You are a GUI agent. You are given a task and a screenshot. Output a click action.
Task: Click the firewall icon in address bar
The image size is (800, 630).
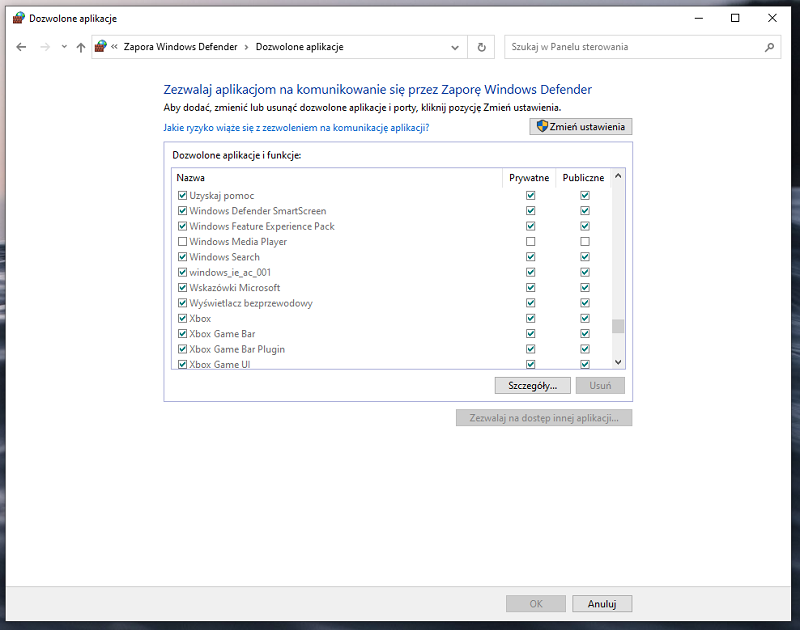pos(101,46)
